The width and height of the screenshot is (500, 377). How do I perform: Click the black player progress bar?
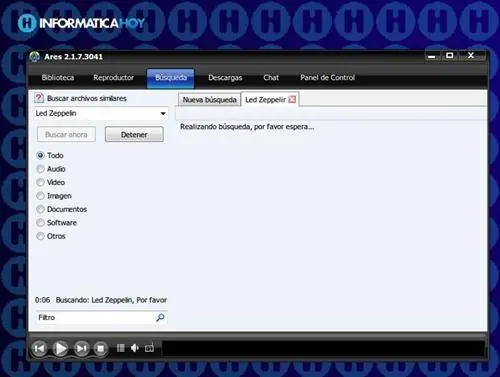[323, 349]
